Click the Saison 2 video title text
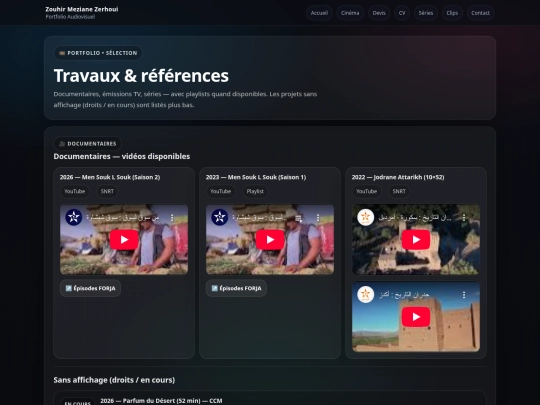 point(123,218)
